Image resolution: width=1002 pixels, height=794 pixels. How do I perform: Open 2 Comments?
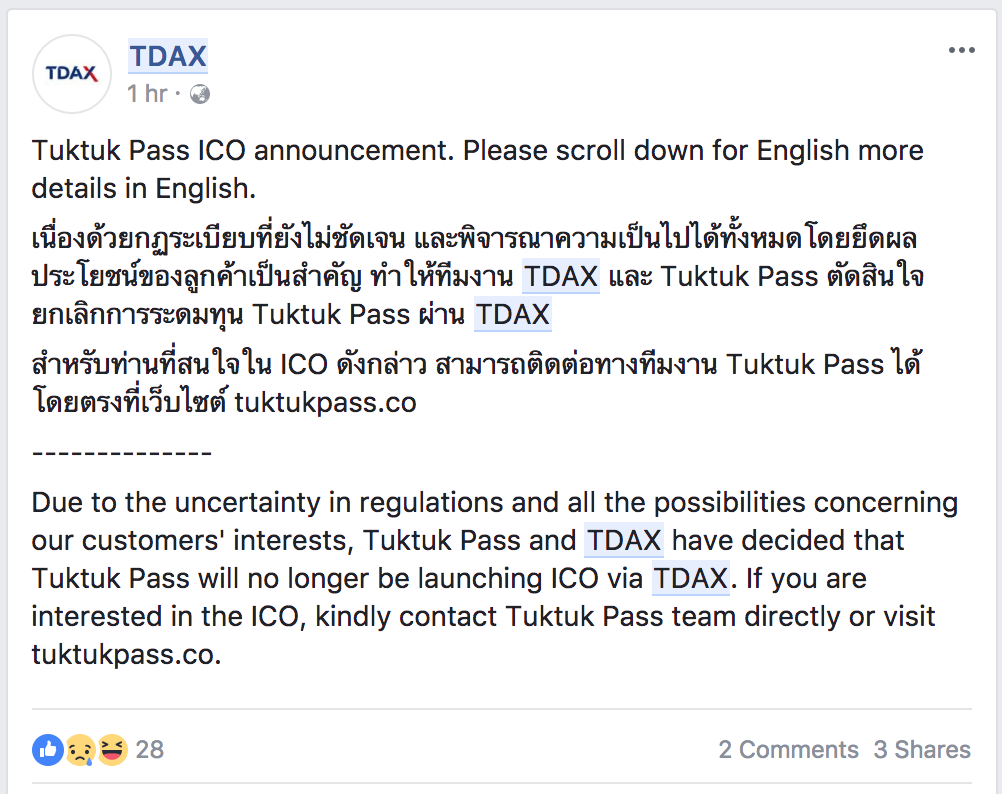pos(788,749)
